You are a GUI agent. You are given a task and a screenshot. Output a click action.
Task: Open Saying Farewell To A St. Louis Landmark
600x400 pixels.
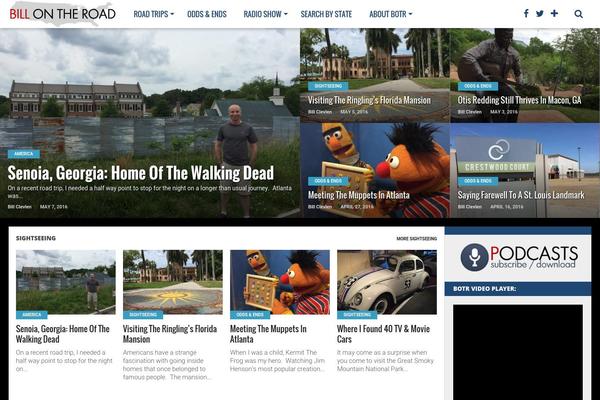[x=521, y=195]
